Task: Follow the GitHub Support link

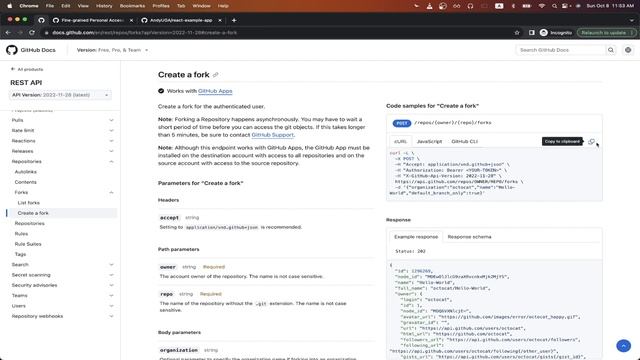Action: click(272, 135)
